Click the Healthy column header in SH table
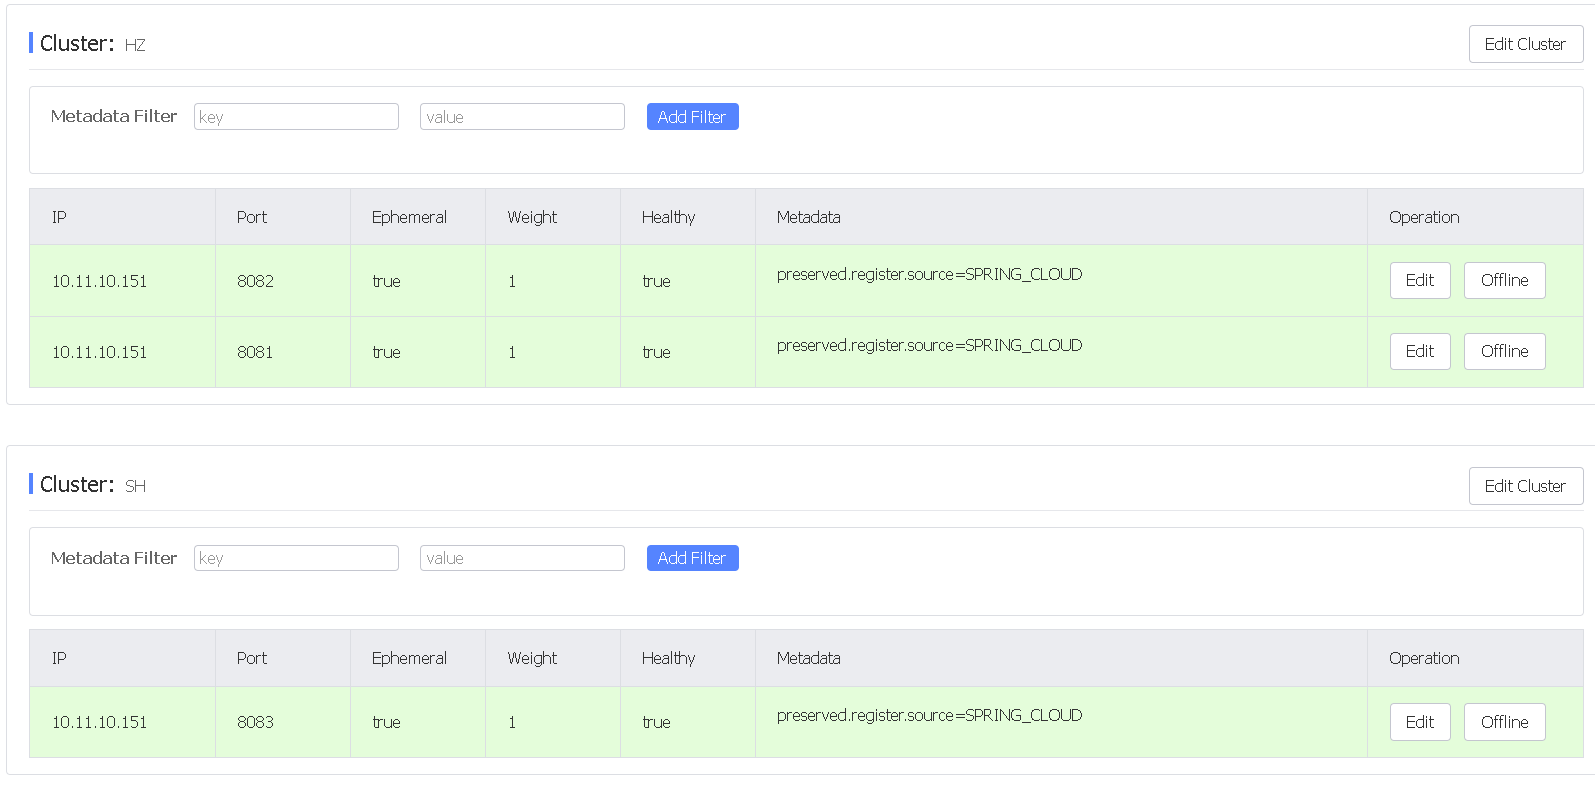This screenshot has width=1595, height=803. (x=668, y=658)
